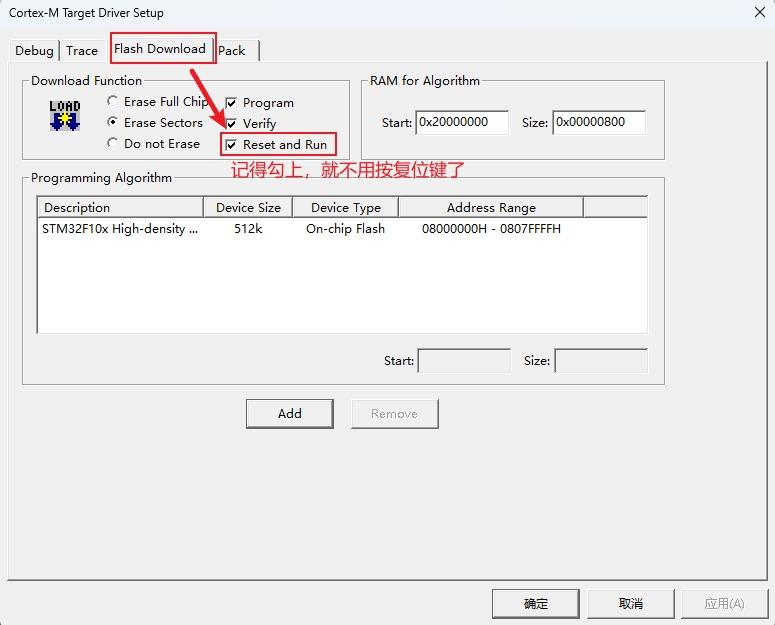Select the Flash Download tab
Viewport: 775px width, 625px height.
pyautogui.click(x=160, y=48)
